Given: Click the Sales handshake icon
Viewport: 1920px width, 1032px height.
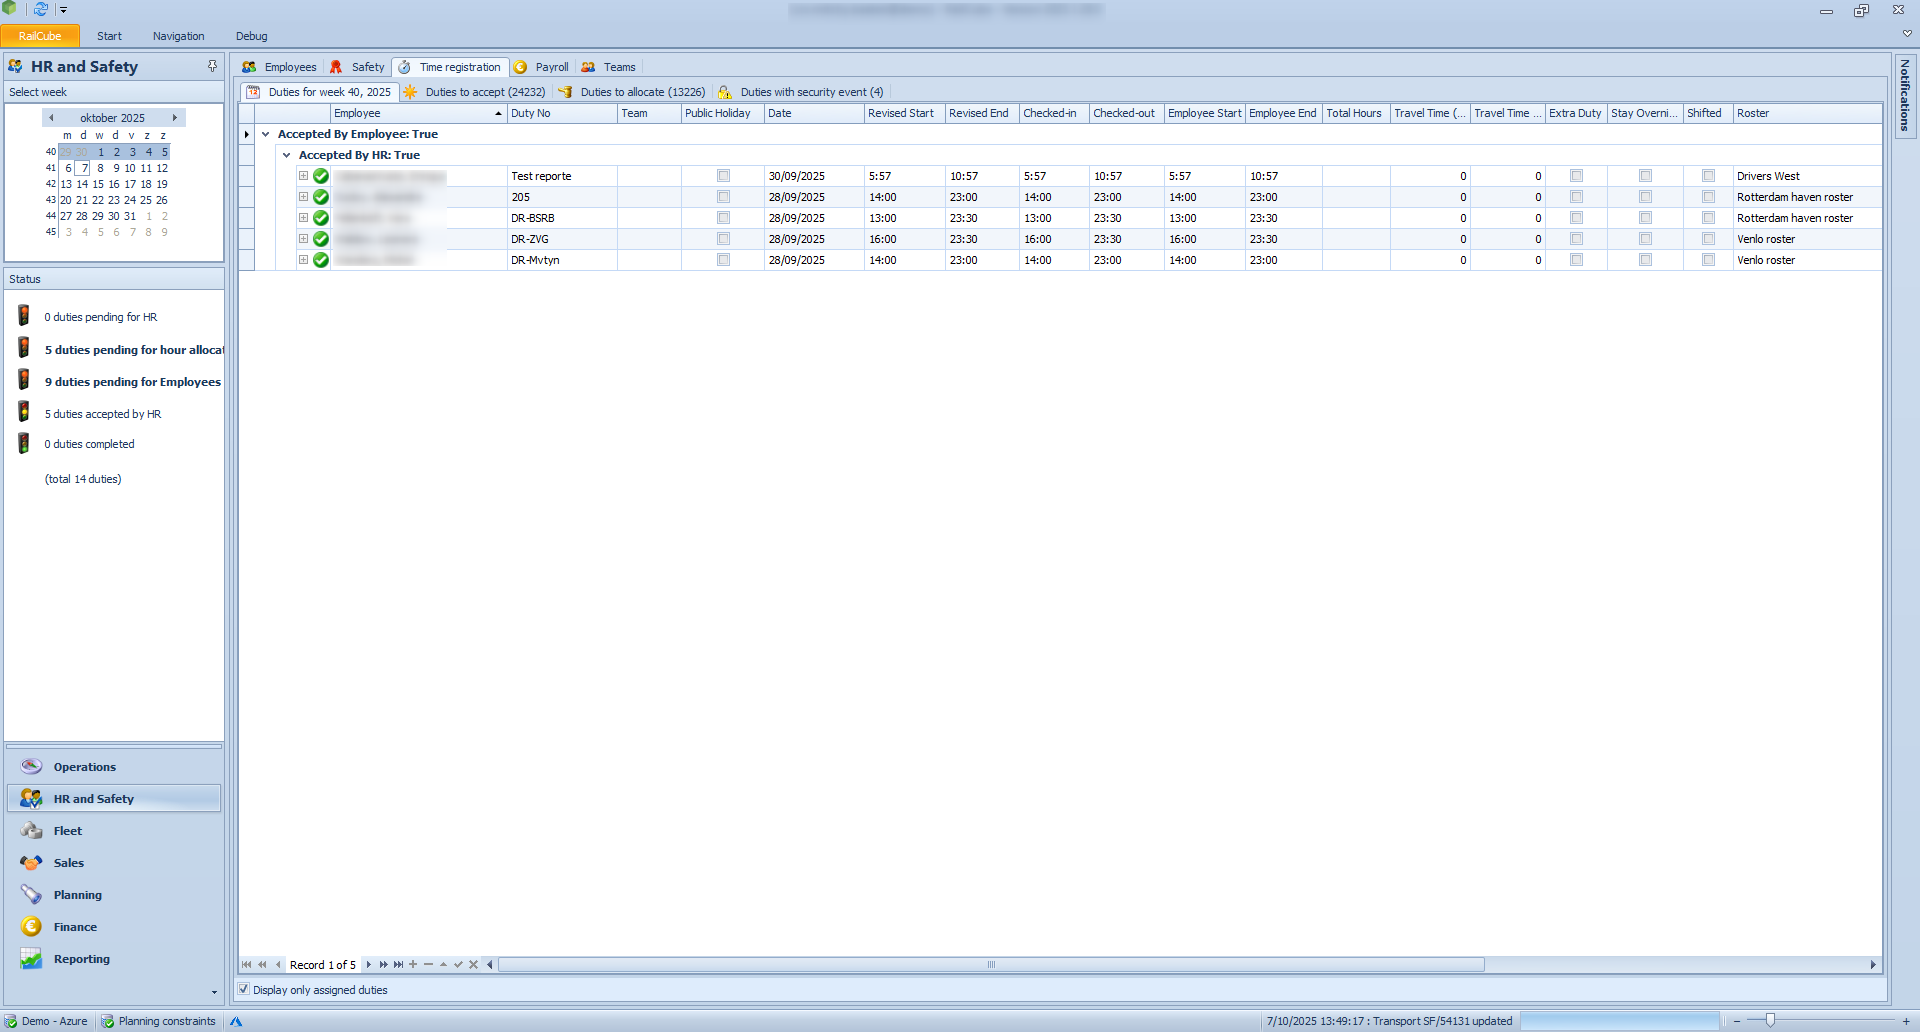Looking at the screenshot, I should click(32, 863).
